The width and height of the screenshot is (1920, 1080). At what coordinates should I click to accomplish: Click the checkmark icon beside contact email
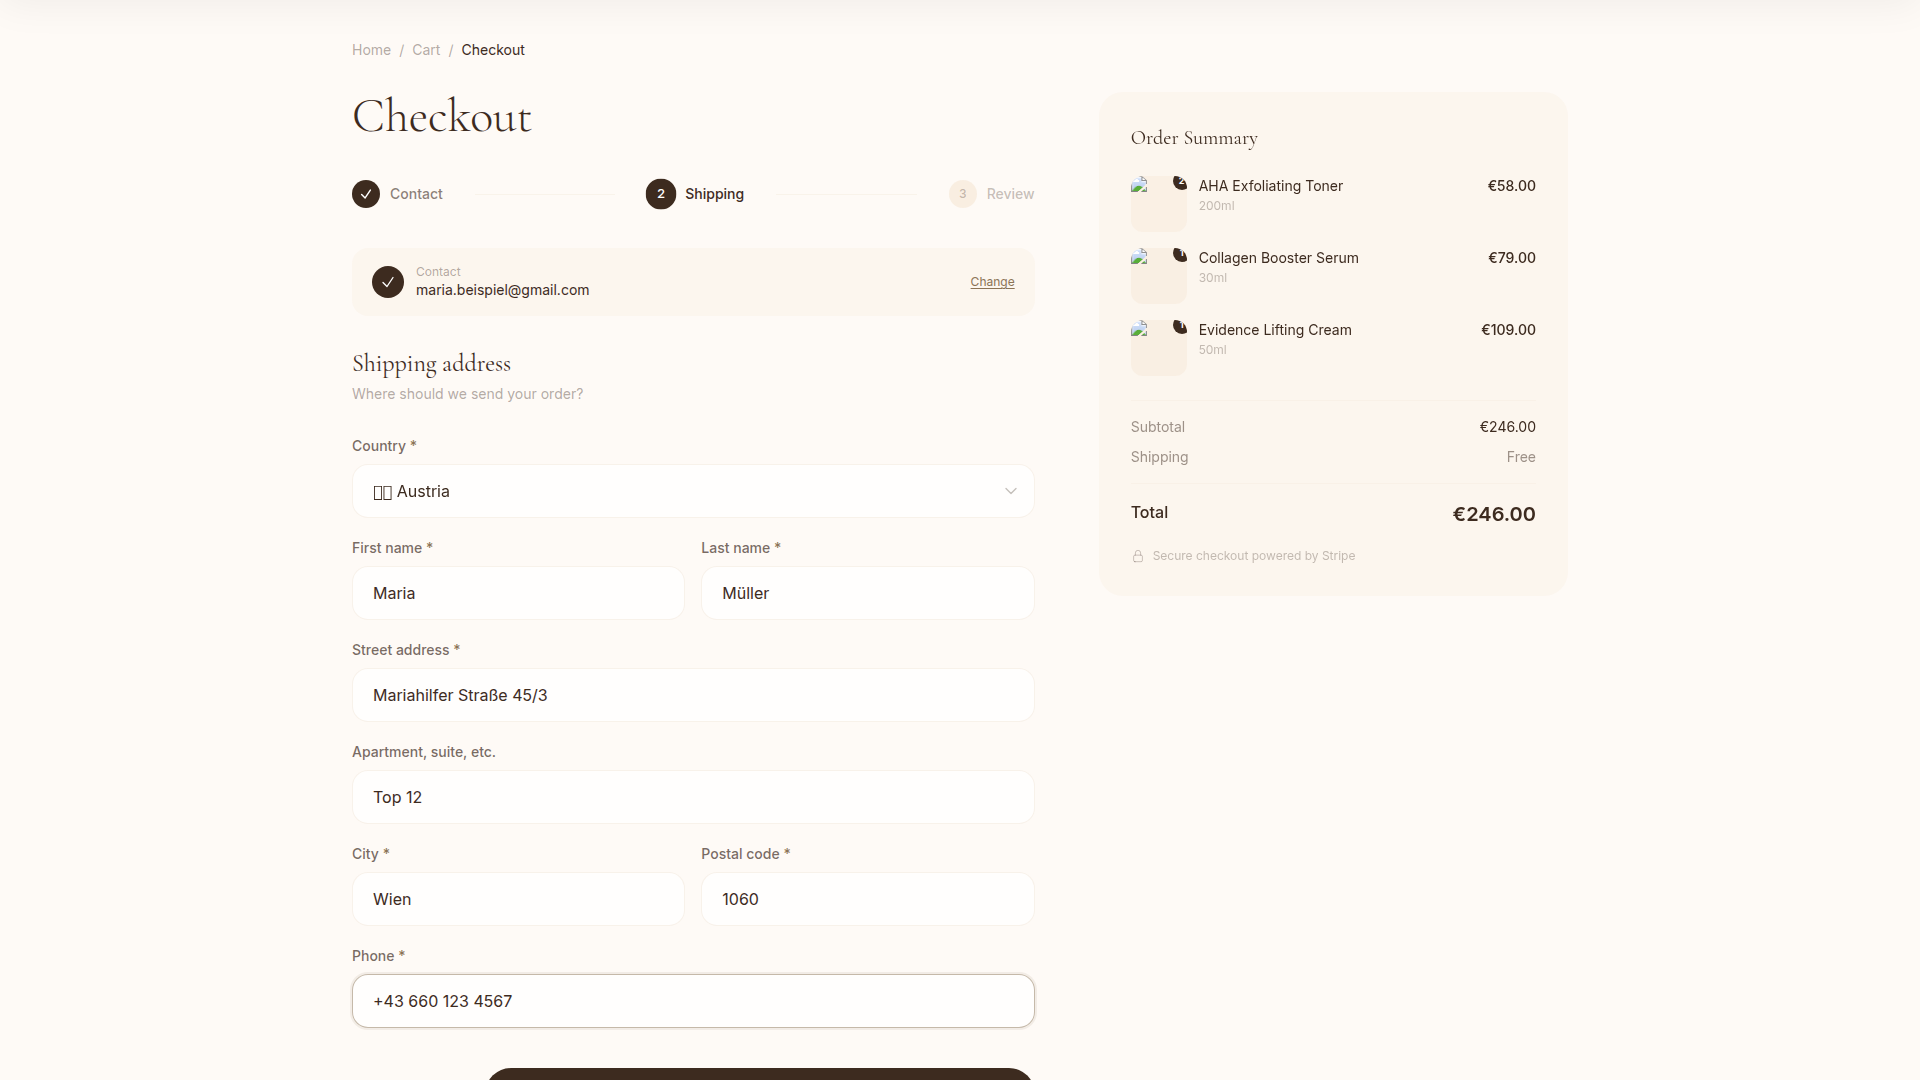(388, 282)
